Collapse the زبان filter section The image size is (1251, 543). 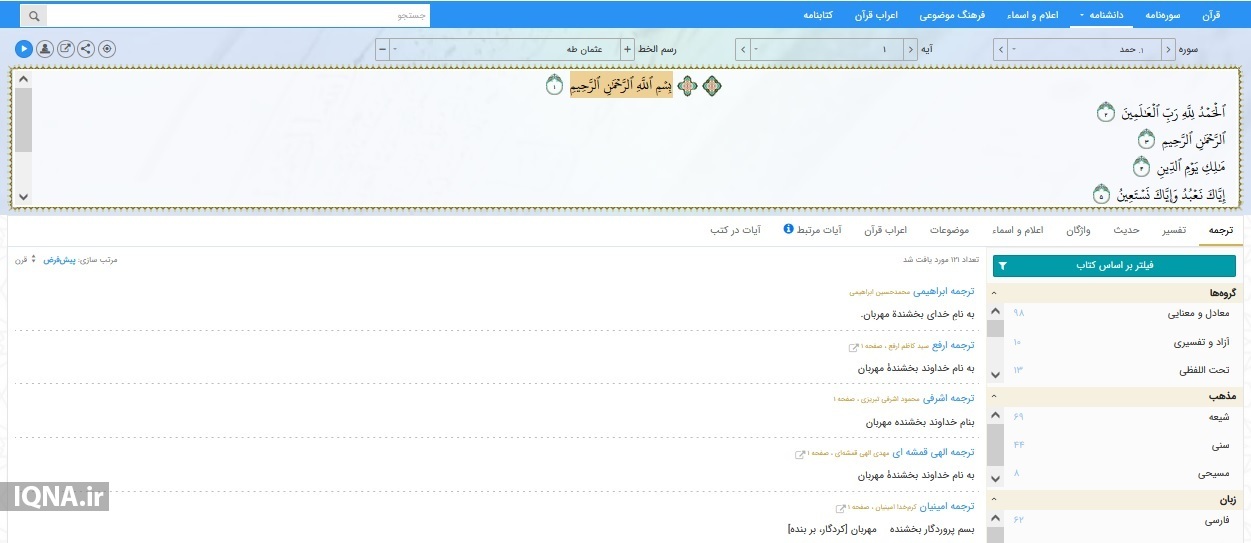click(995, 499)
